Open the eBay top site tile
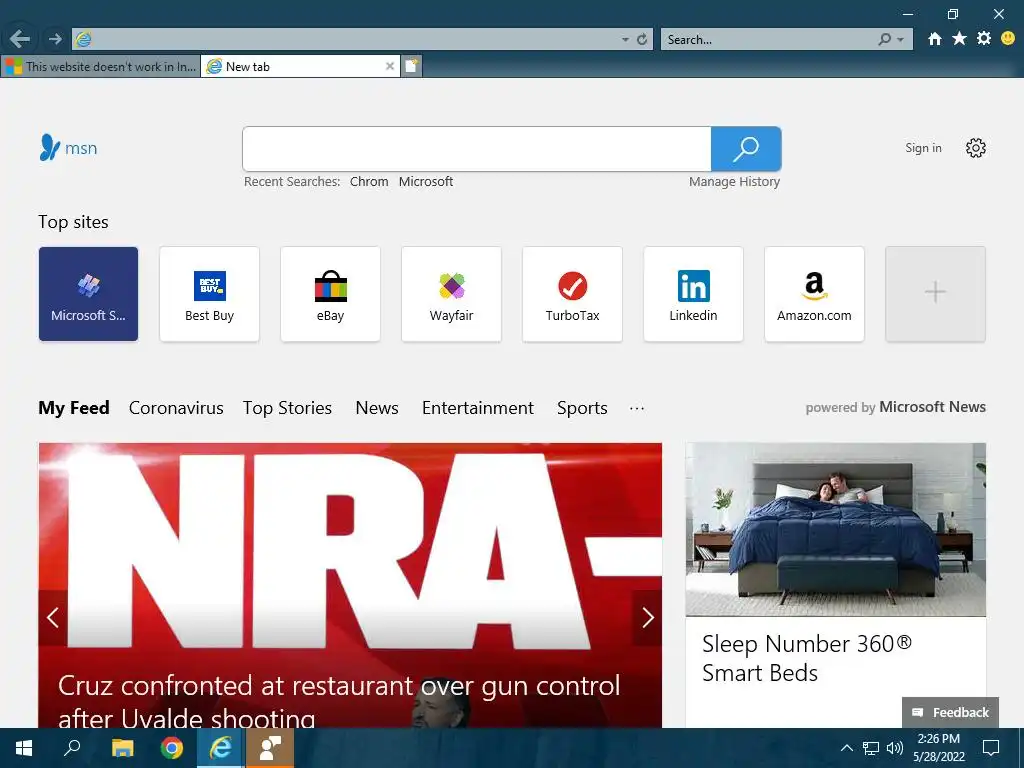The height and width of the screenshot is (768, 1024). click(330, 294)
